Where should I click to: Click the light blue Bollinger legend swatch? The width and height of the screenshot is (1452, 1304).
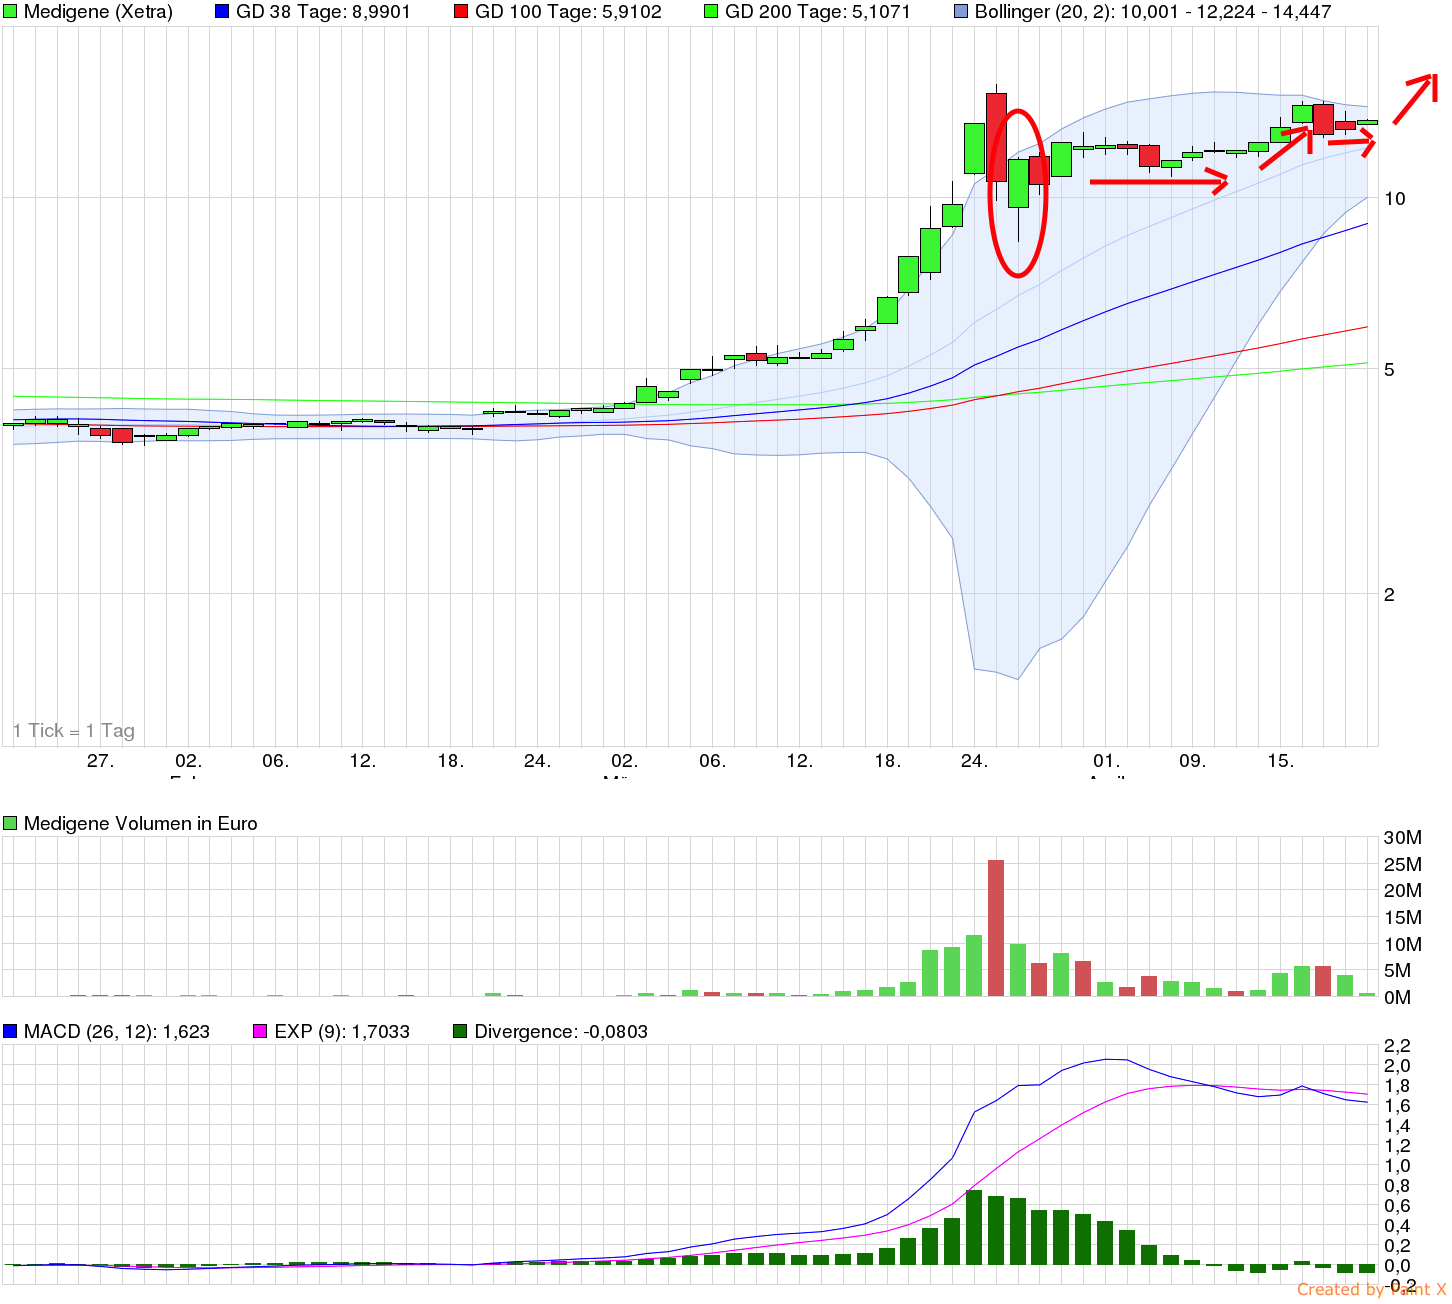(961, 12)
